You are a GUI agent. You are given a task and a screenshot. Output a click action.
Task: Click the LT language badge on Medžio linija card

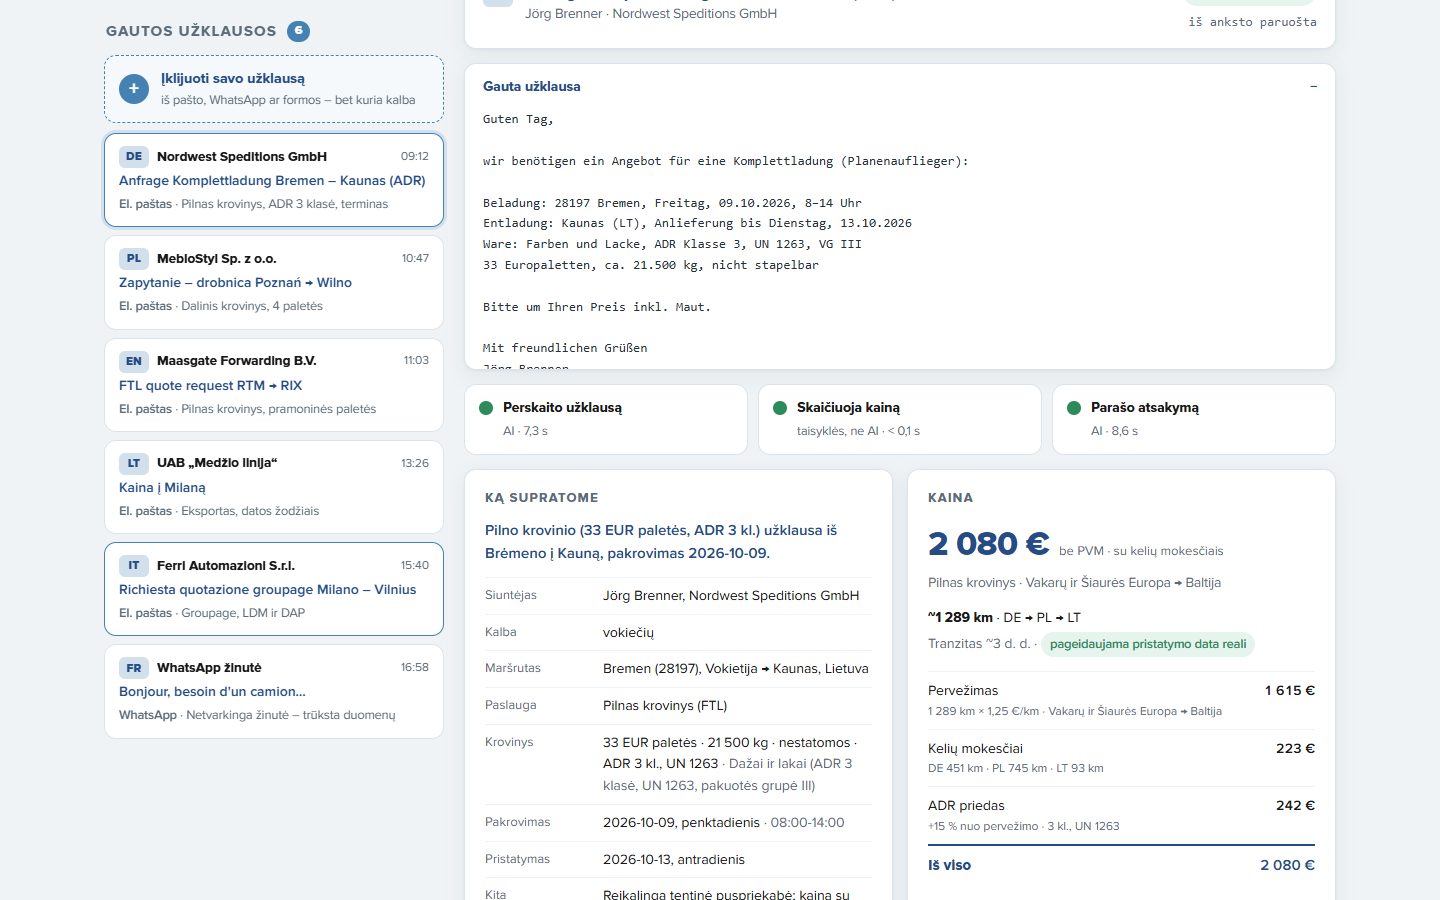[x=134, y=463]
